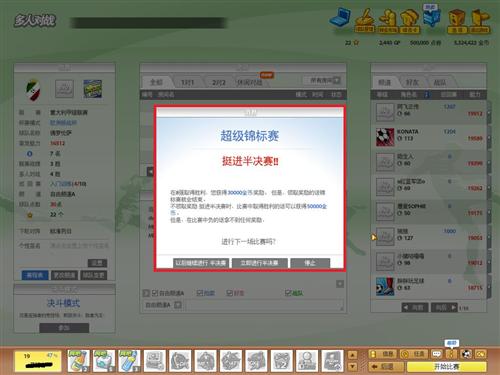500x375 pixels.
Task: Click the back arrow button beside 开始比赛
Action: tap(387, 367)
